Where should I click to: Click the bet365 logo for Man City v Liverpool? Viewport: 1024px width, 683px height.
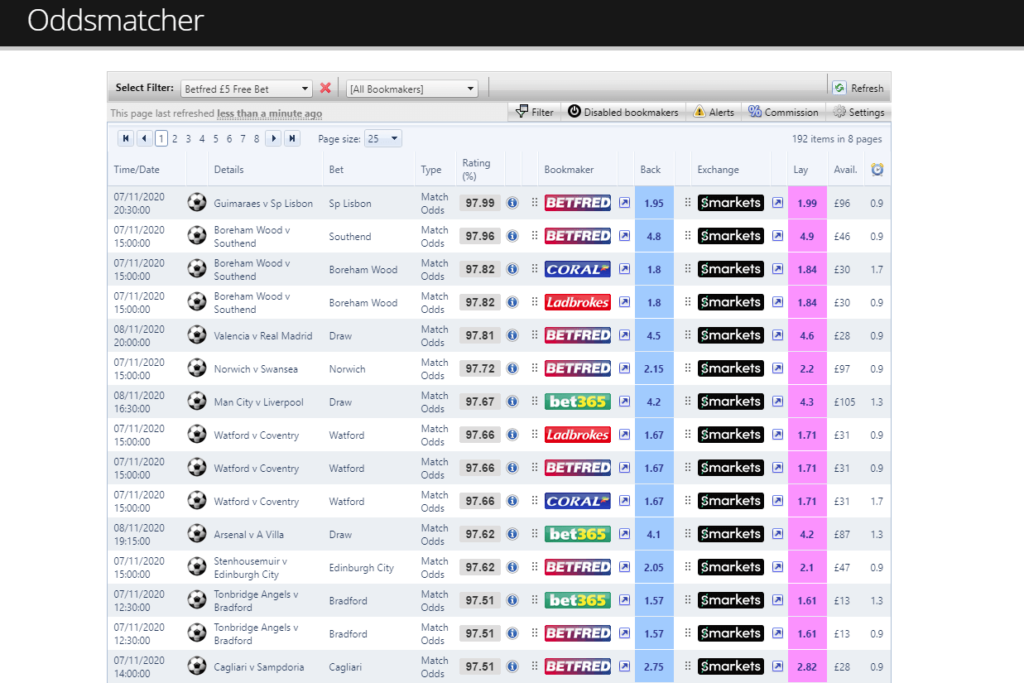(x=577, y=402)
